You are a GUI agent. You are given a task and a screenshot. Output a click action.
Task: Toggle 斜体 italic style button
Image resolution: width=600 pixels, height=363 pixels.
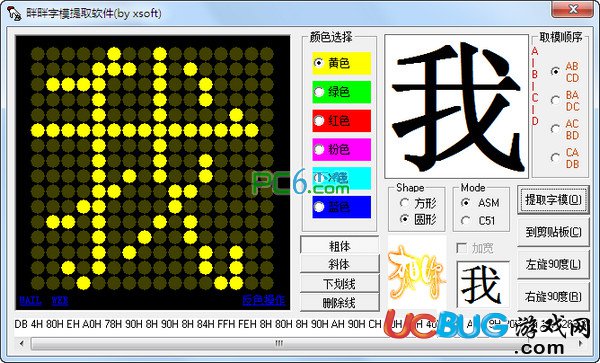[340, 264]
